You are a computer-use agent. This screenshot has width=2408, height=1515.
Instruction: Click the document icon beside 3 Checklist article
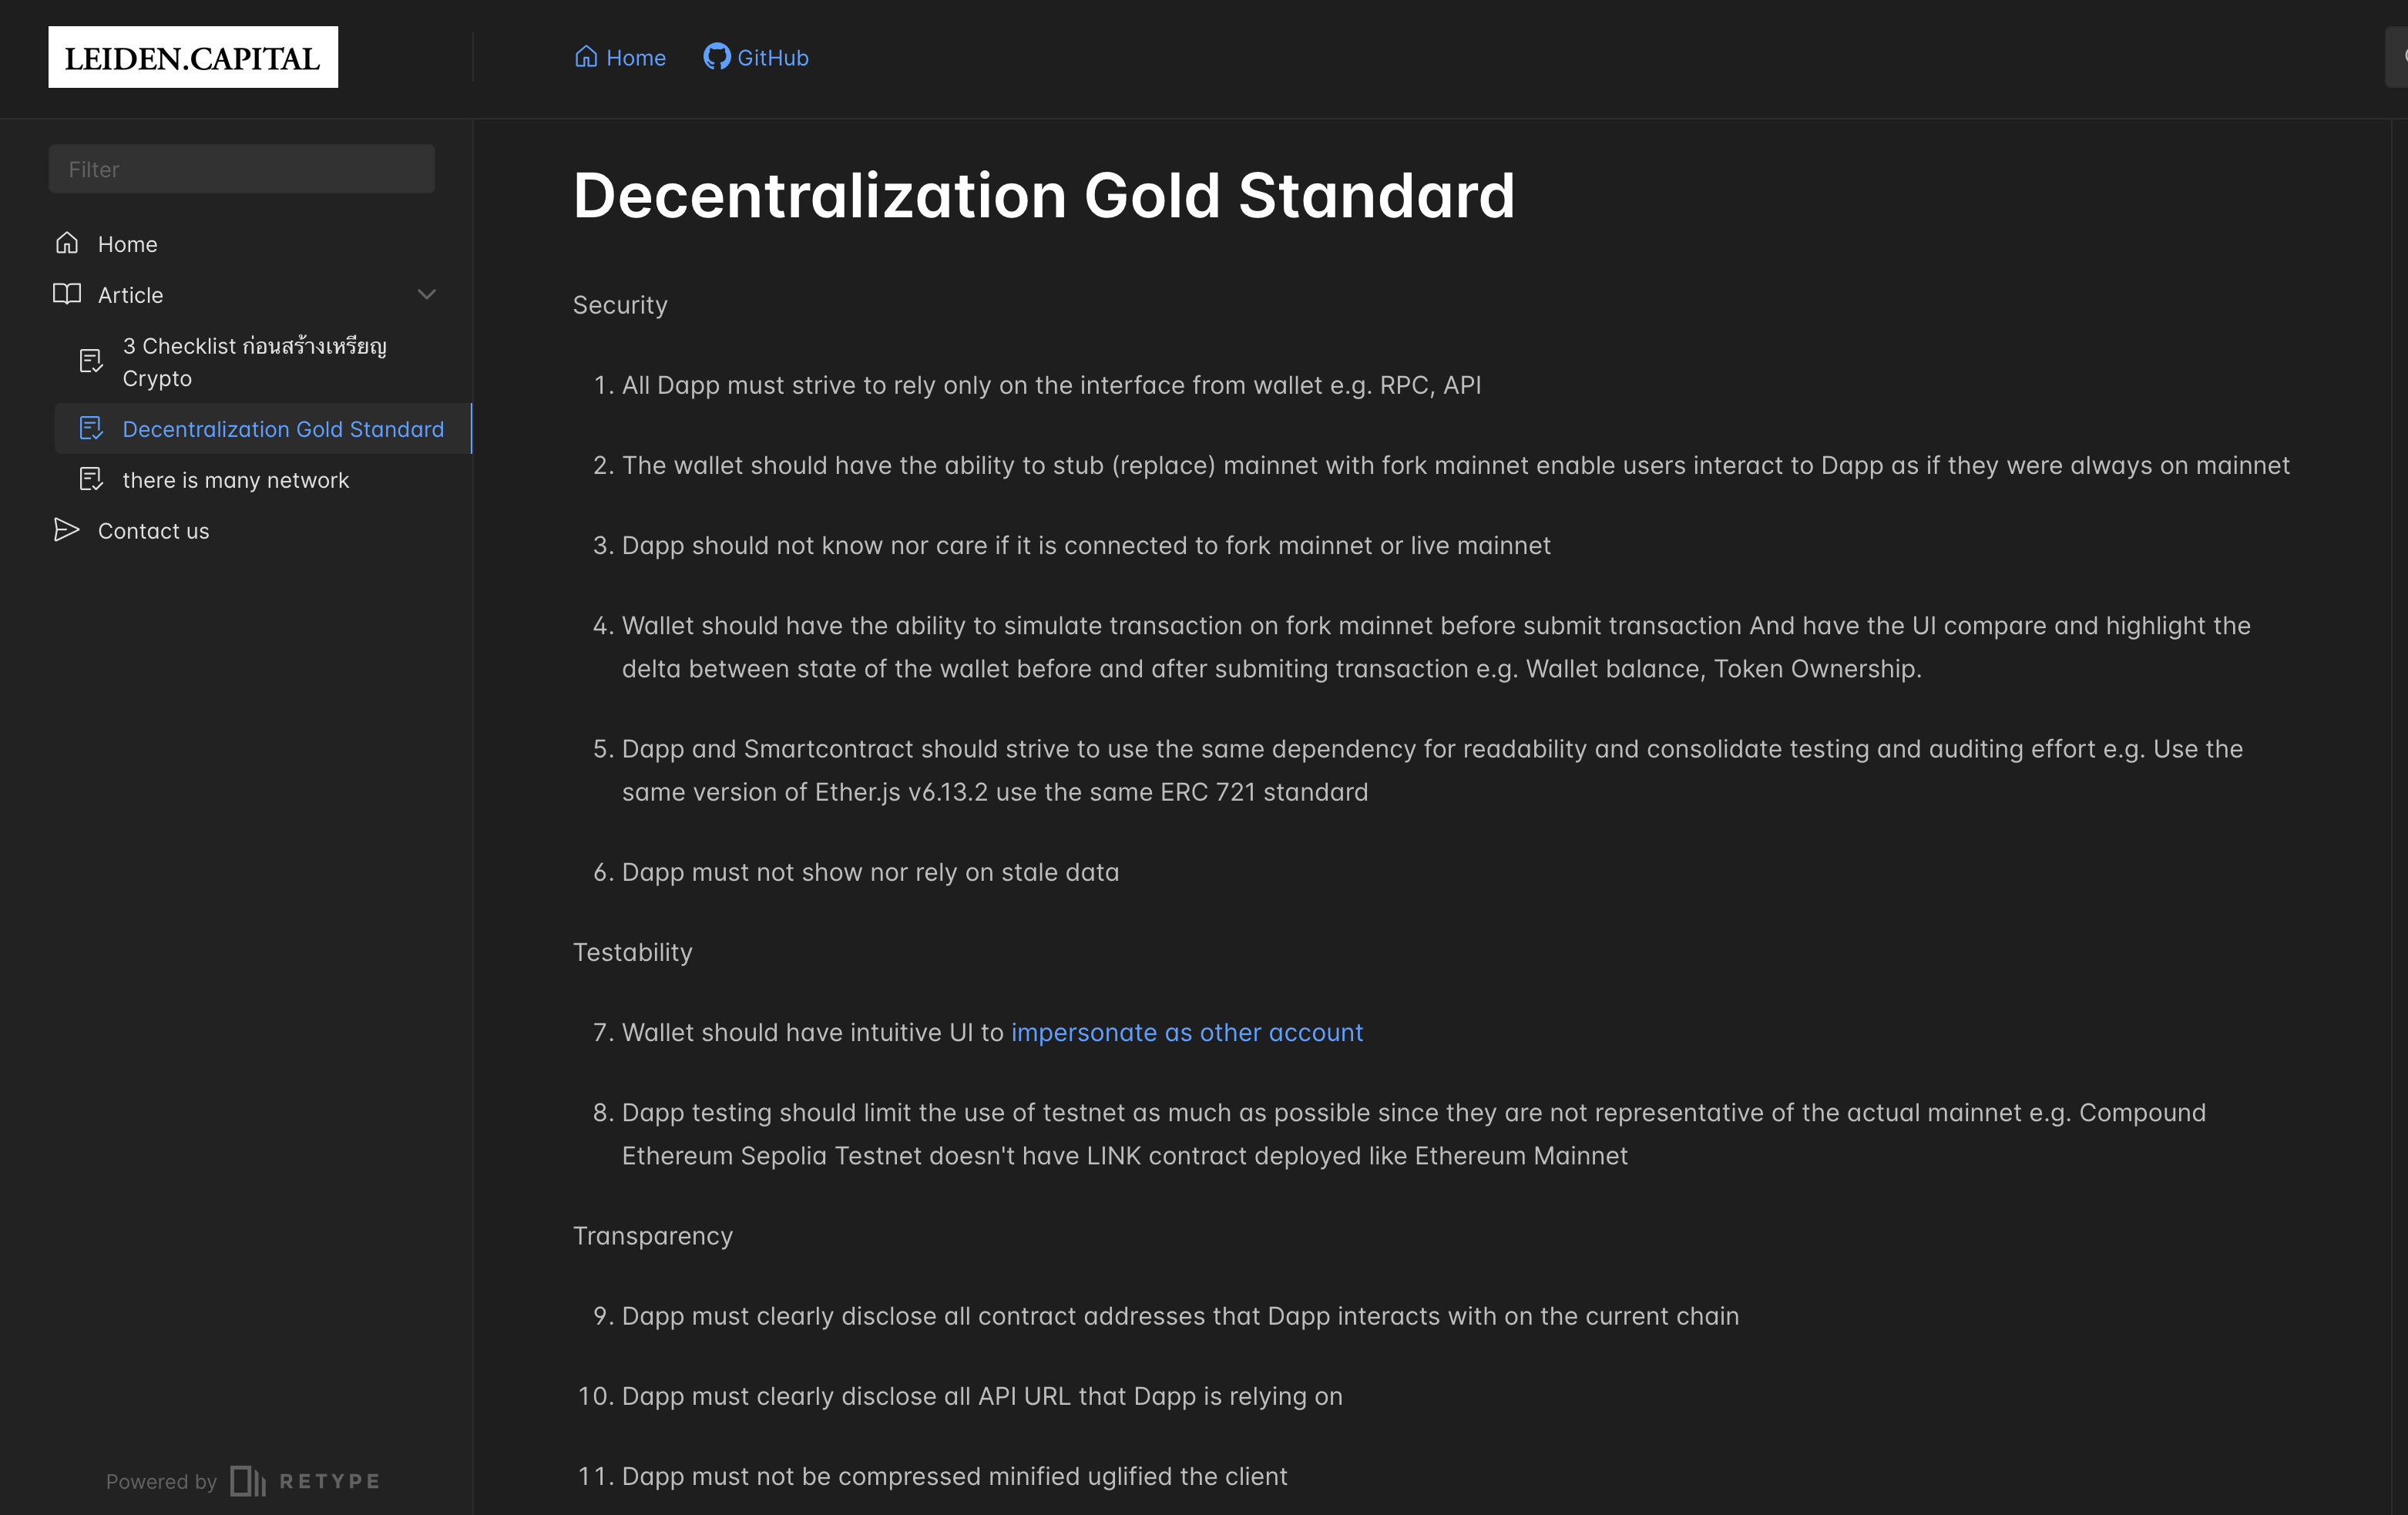(x=91, y=361)
